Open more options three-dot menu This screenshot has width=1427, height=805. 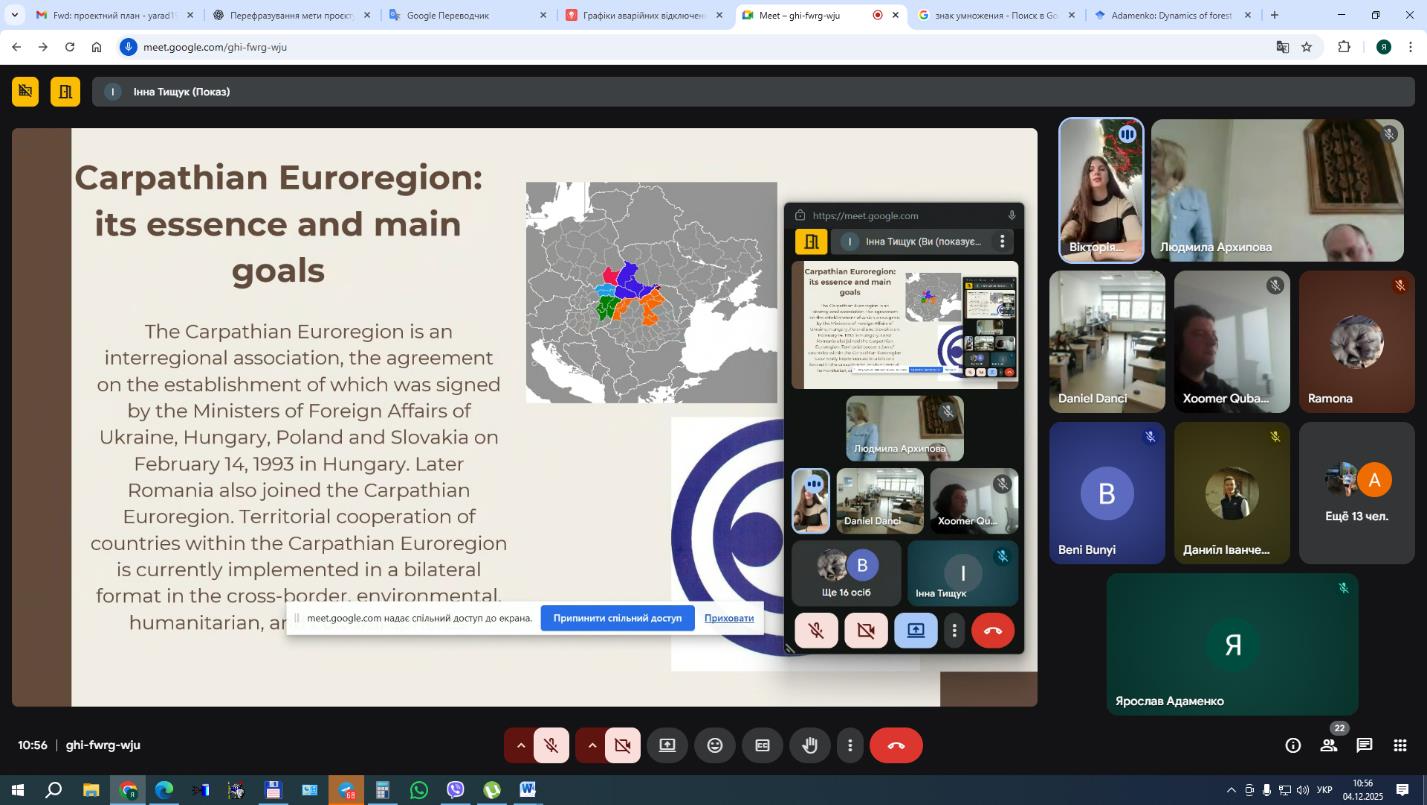[850, 746]
